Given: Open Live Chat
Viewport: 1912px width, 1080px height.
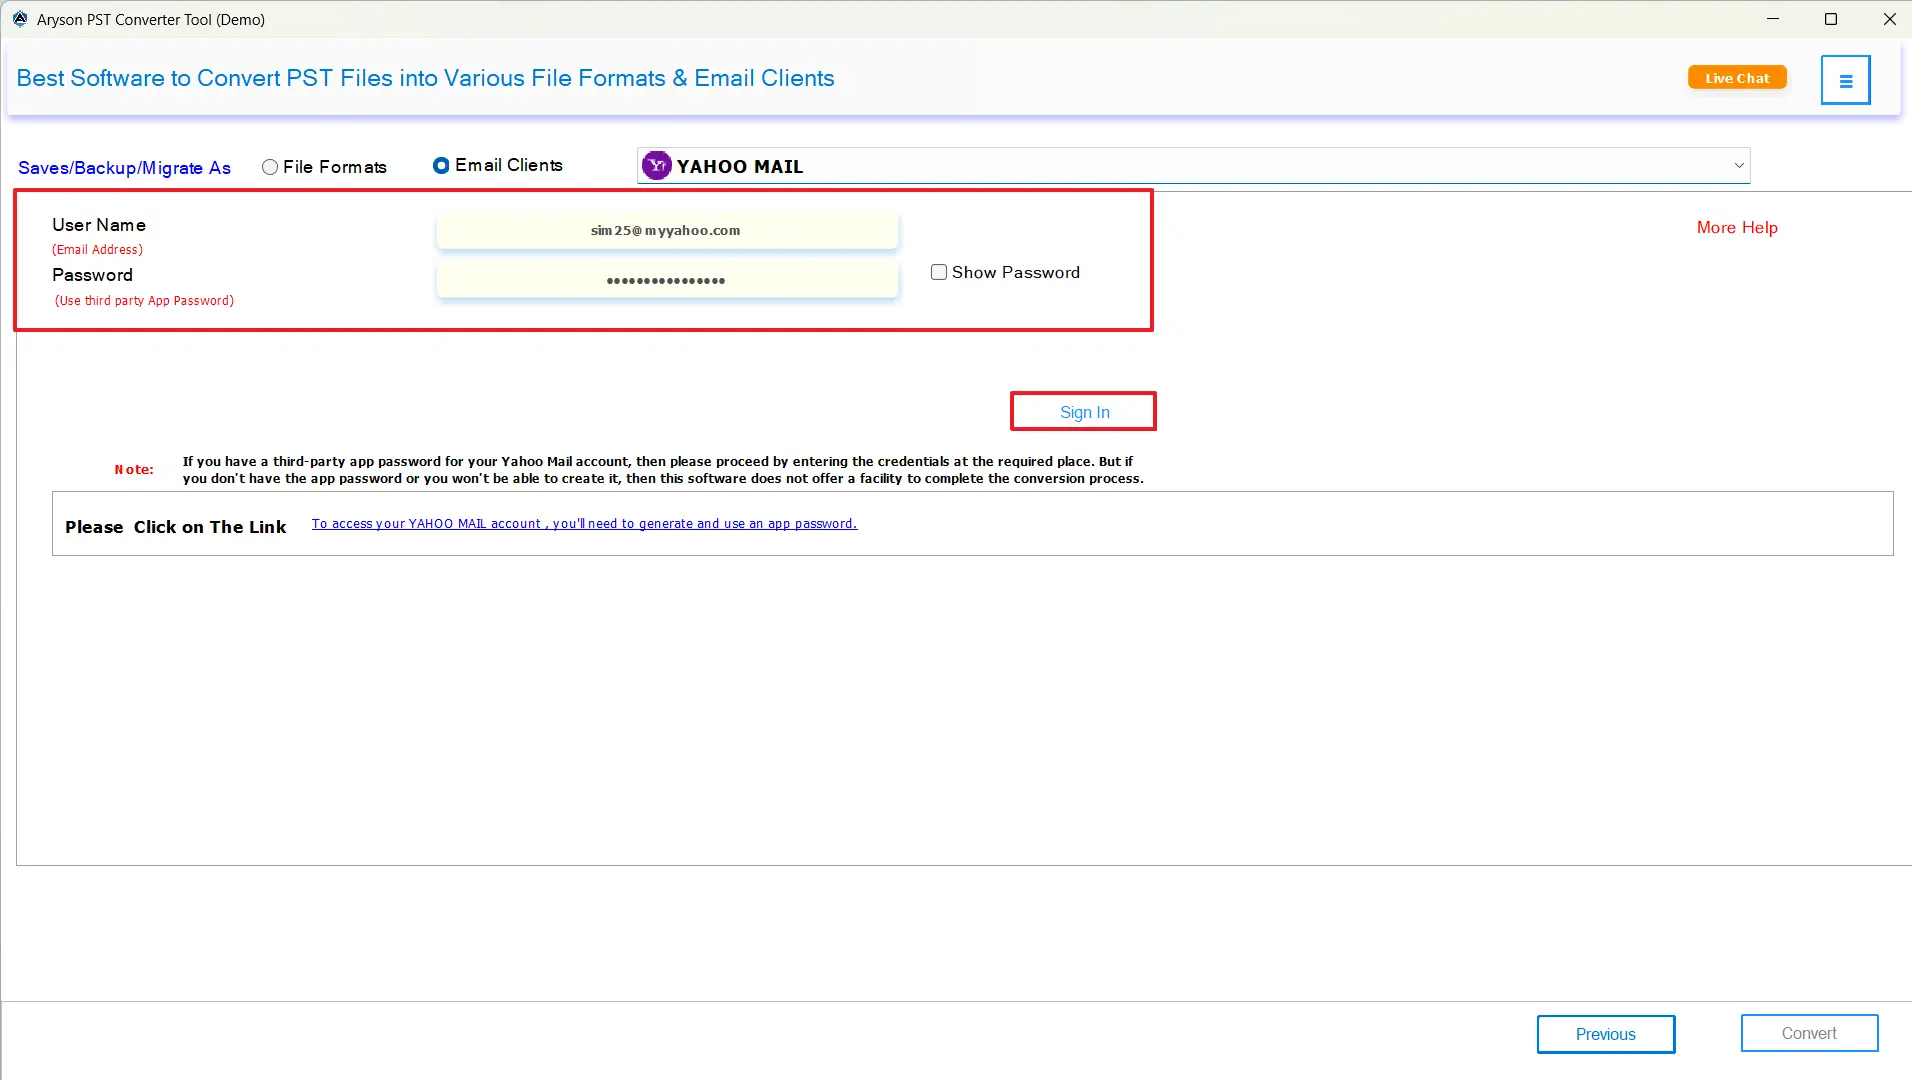Looking at the screenshot, I should 1737,78.
